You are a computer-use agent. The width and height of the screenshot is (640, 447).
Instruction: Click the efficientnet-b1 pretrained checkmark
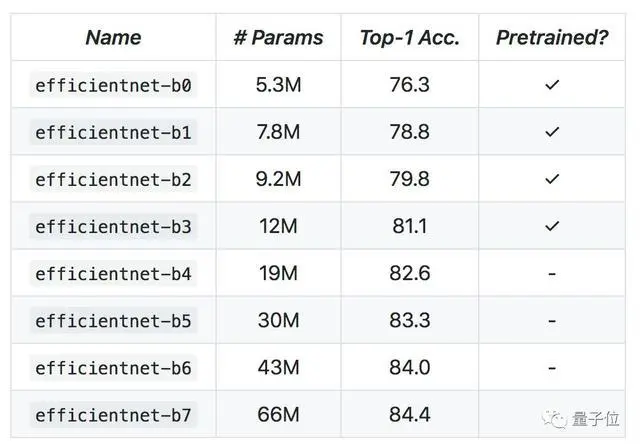[552, 132]
